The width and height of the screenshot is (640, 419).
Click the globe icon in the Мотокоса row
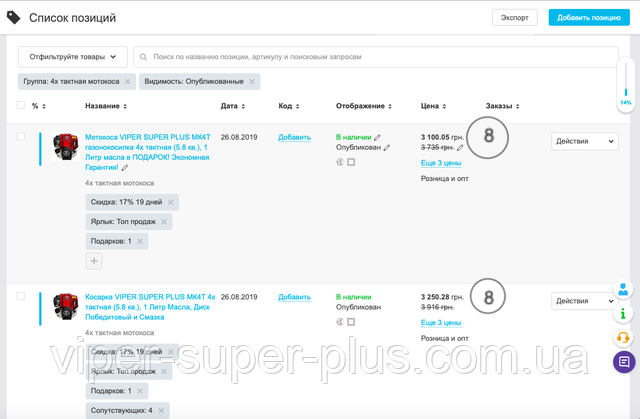tap(340, 162)
